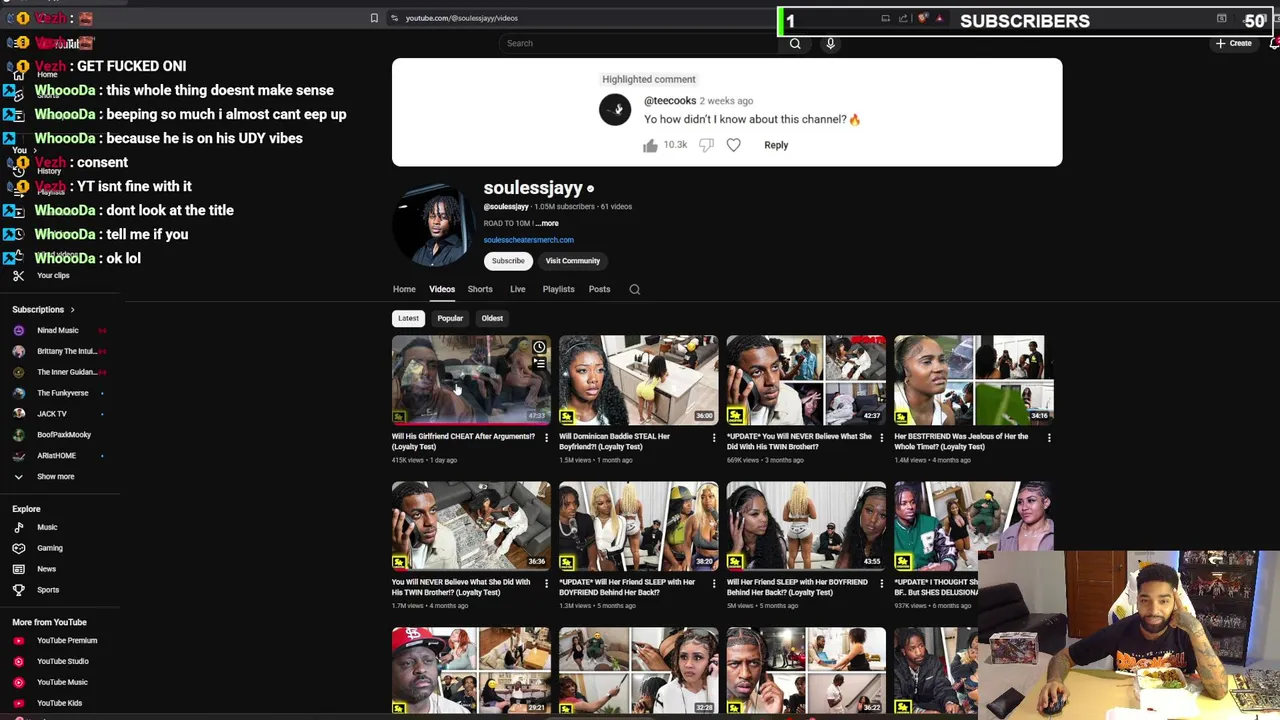Click the Create video button
The height and width of the screenshot is (720, 1280).
[1234, 43]
